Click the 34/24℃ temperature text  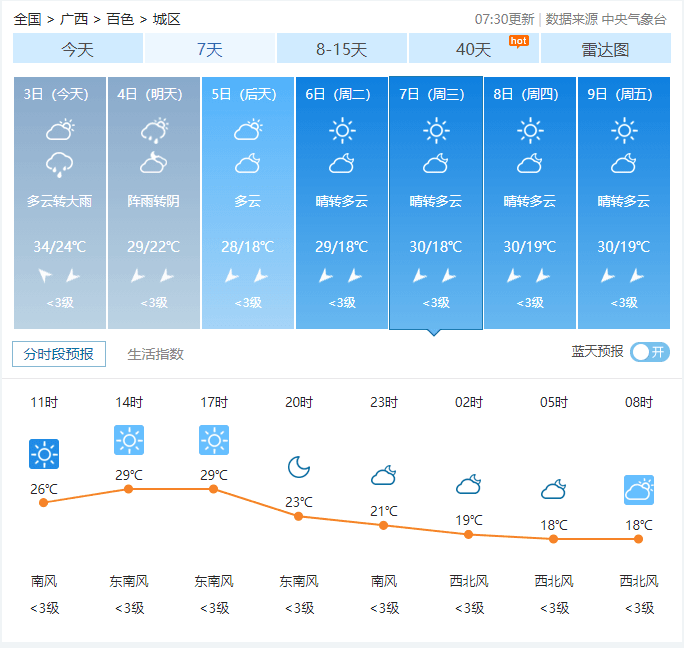[60, 247]
